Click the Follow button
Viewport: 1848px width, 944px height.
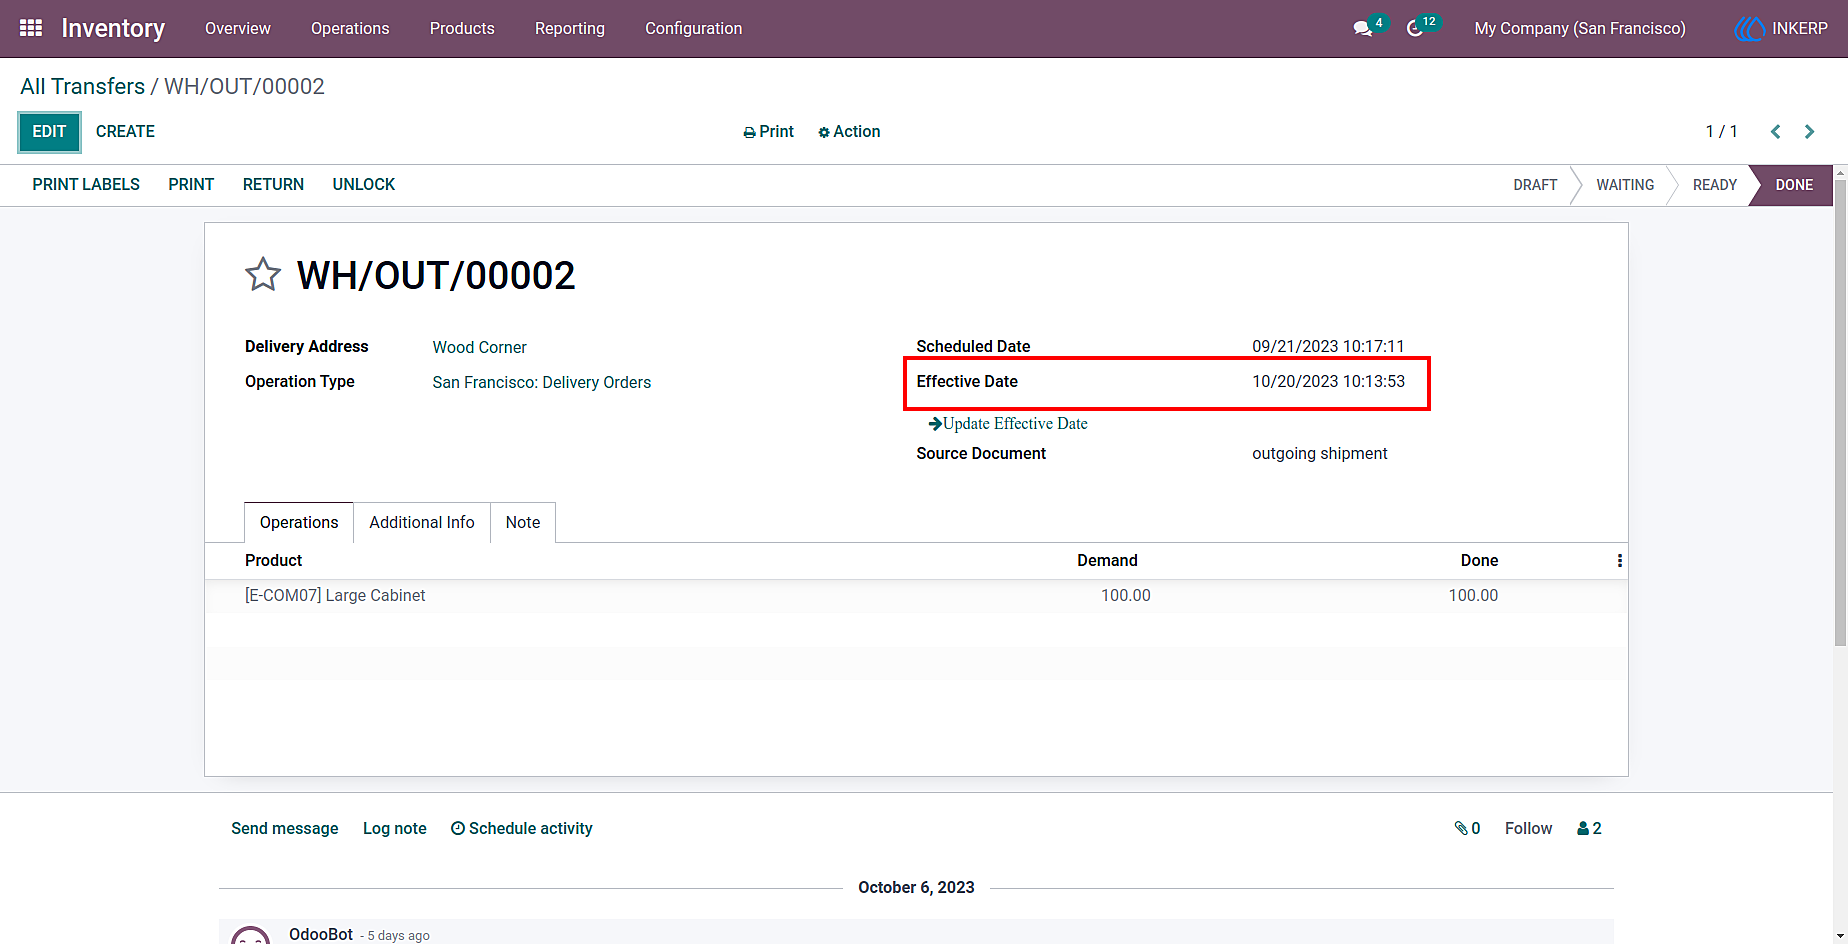pos(1528,828)
